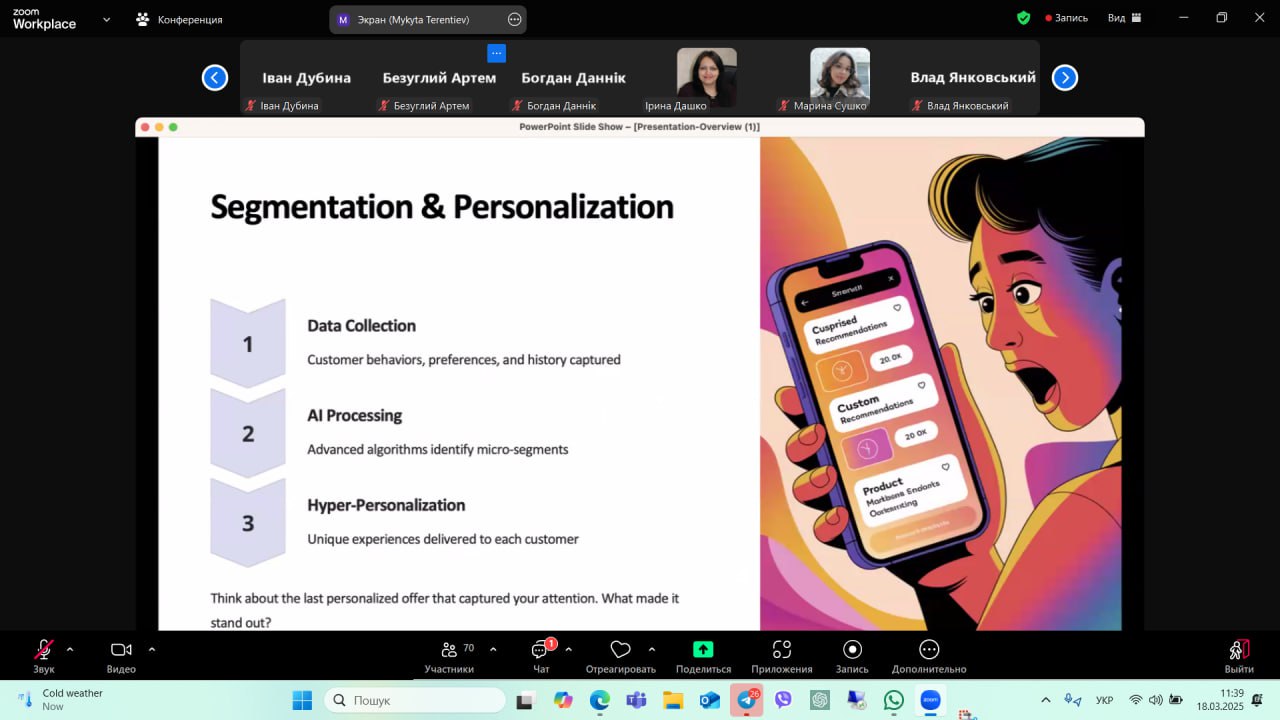Expand audio options arrow next to Звук
Image resolution: width=1280 pixels, height=720 pixels.
70,649
